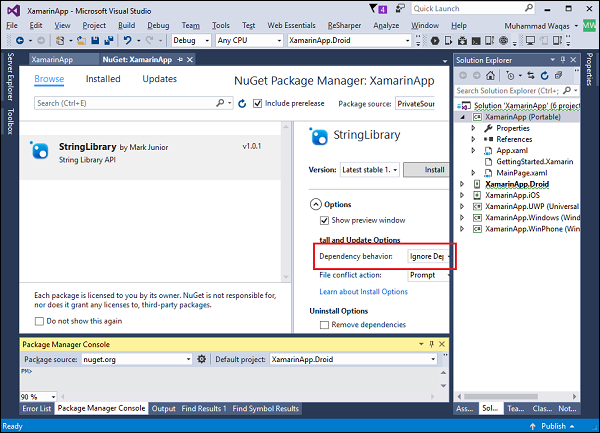
Task: Check Do not show this again
Action: [x=39, y=321]
